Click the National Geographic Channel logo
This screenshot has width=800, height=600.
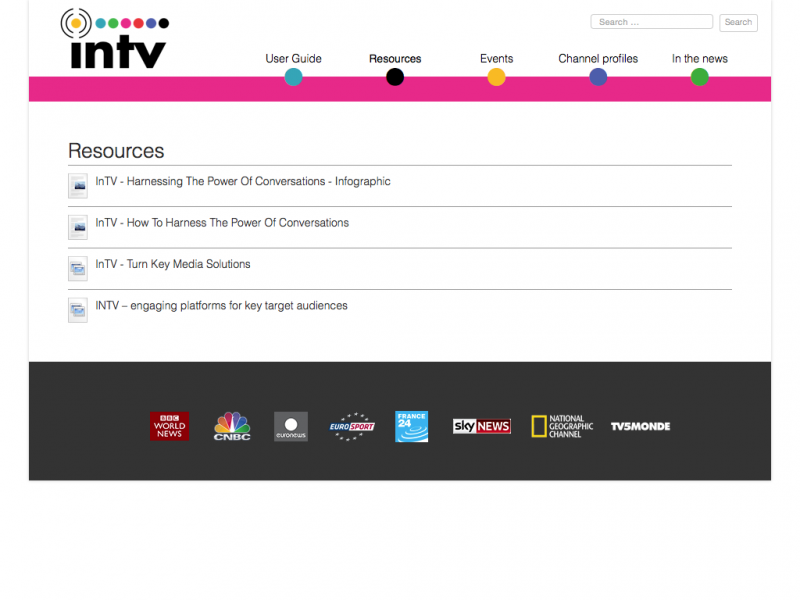tap(562, 426)
